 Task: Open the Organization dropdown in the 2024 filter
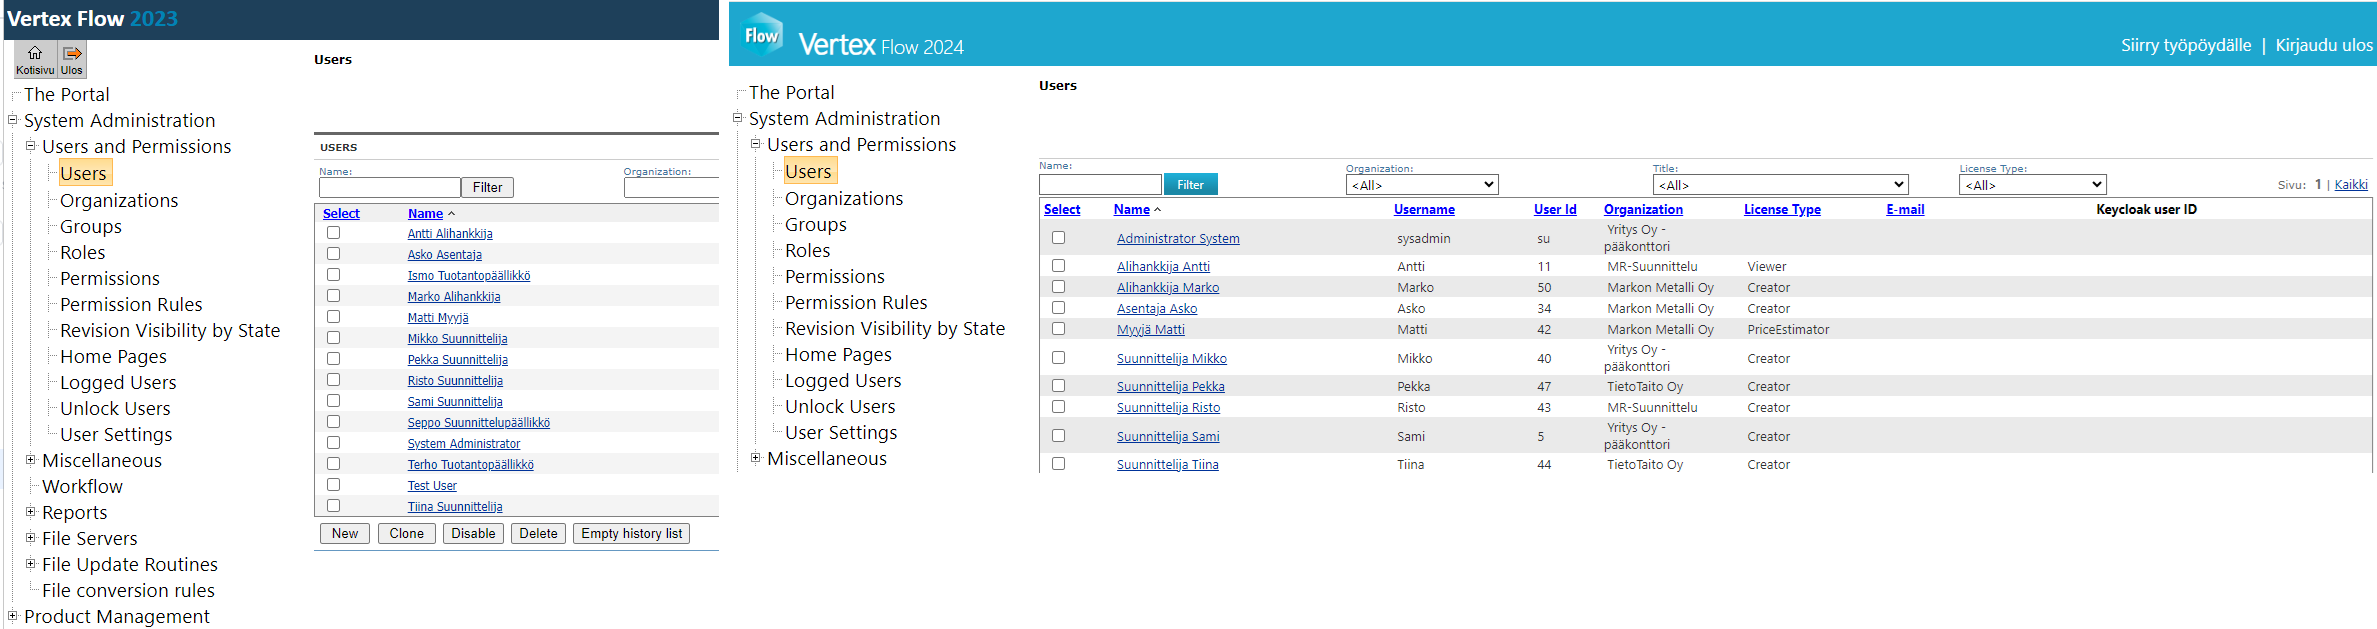pyautogui.click(x=1421, y=185)
